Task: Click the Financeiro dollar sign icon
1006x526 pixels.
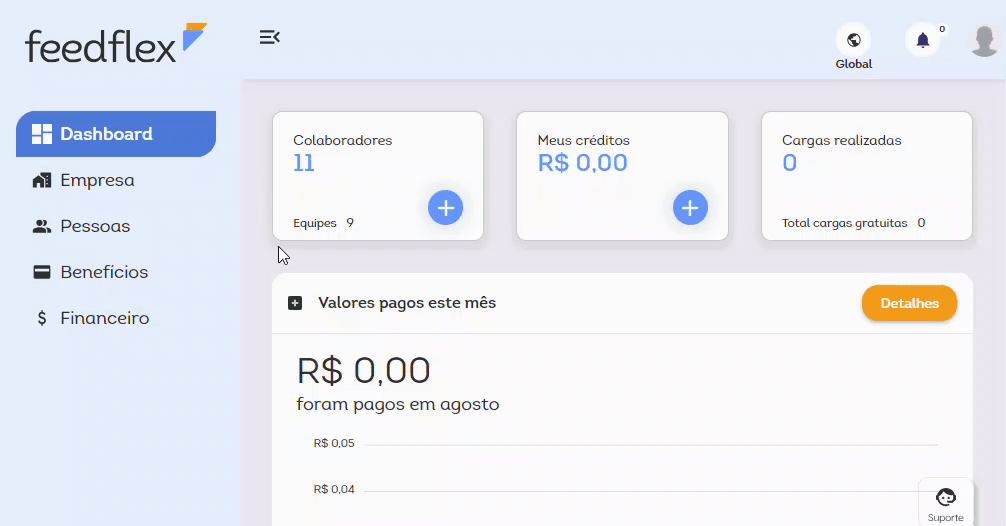Action: click(x=42, y=318)
